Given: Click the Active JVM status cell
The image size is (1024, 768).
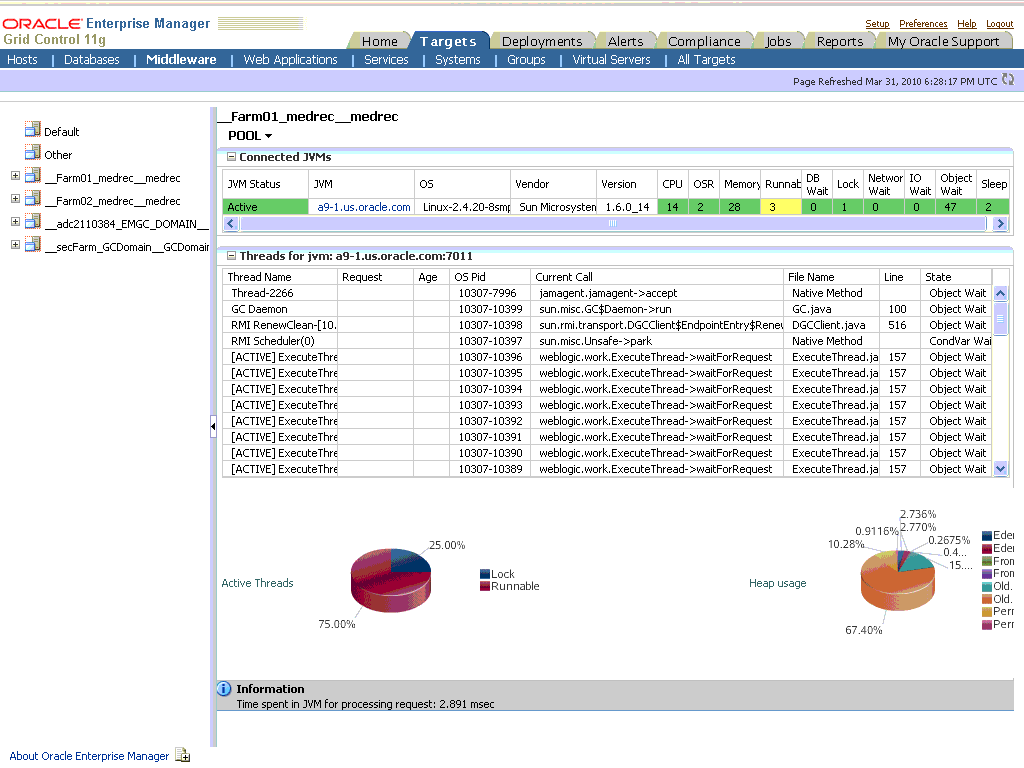Looking at the screenshot, I should coord(265,207).
